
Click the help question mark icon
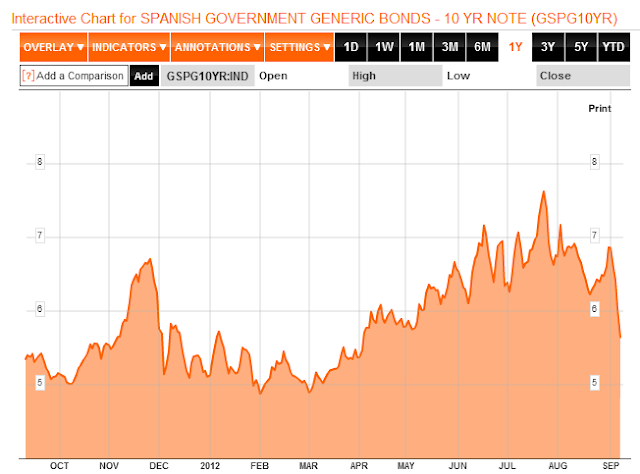(x=28, y=76)
